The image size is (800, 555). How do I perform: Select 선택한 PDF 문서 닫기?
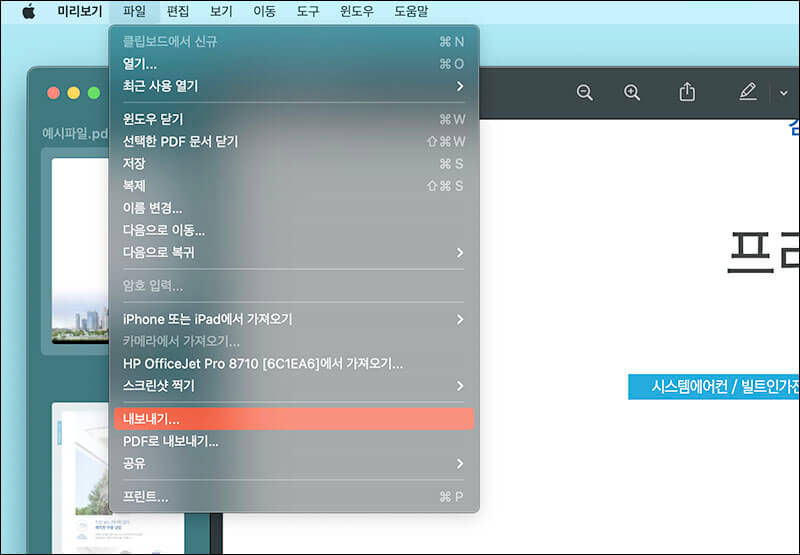[x=293, y=141]
